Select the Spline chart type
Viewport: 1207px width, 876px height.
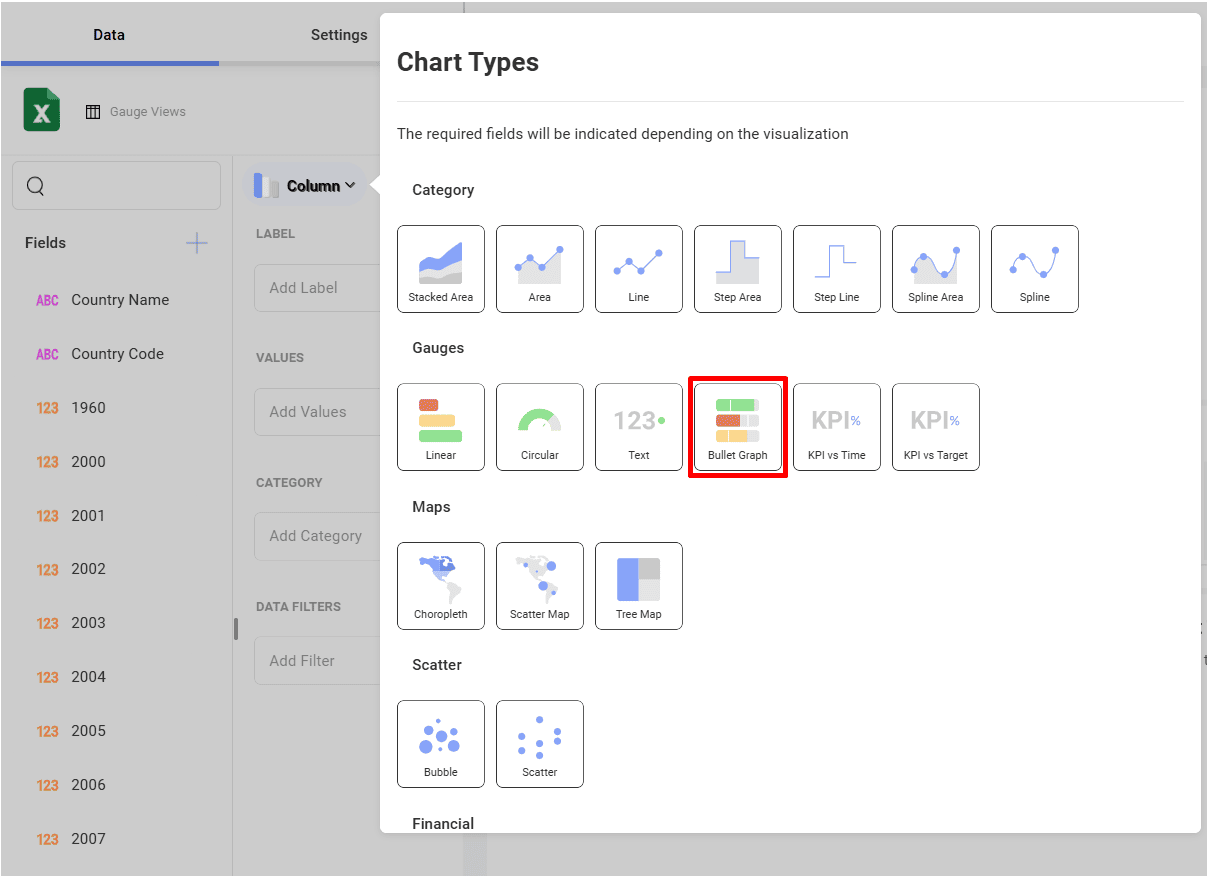click(x=1035, y=269)
